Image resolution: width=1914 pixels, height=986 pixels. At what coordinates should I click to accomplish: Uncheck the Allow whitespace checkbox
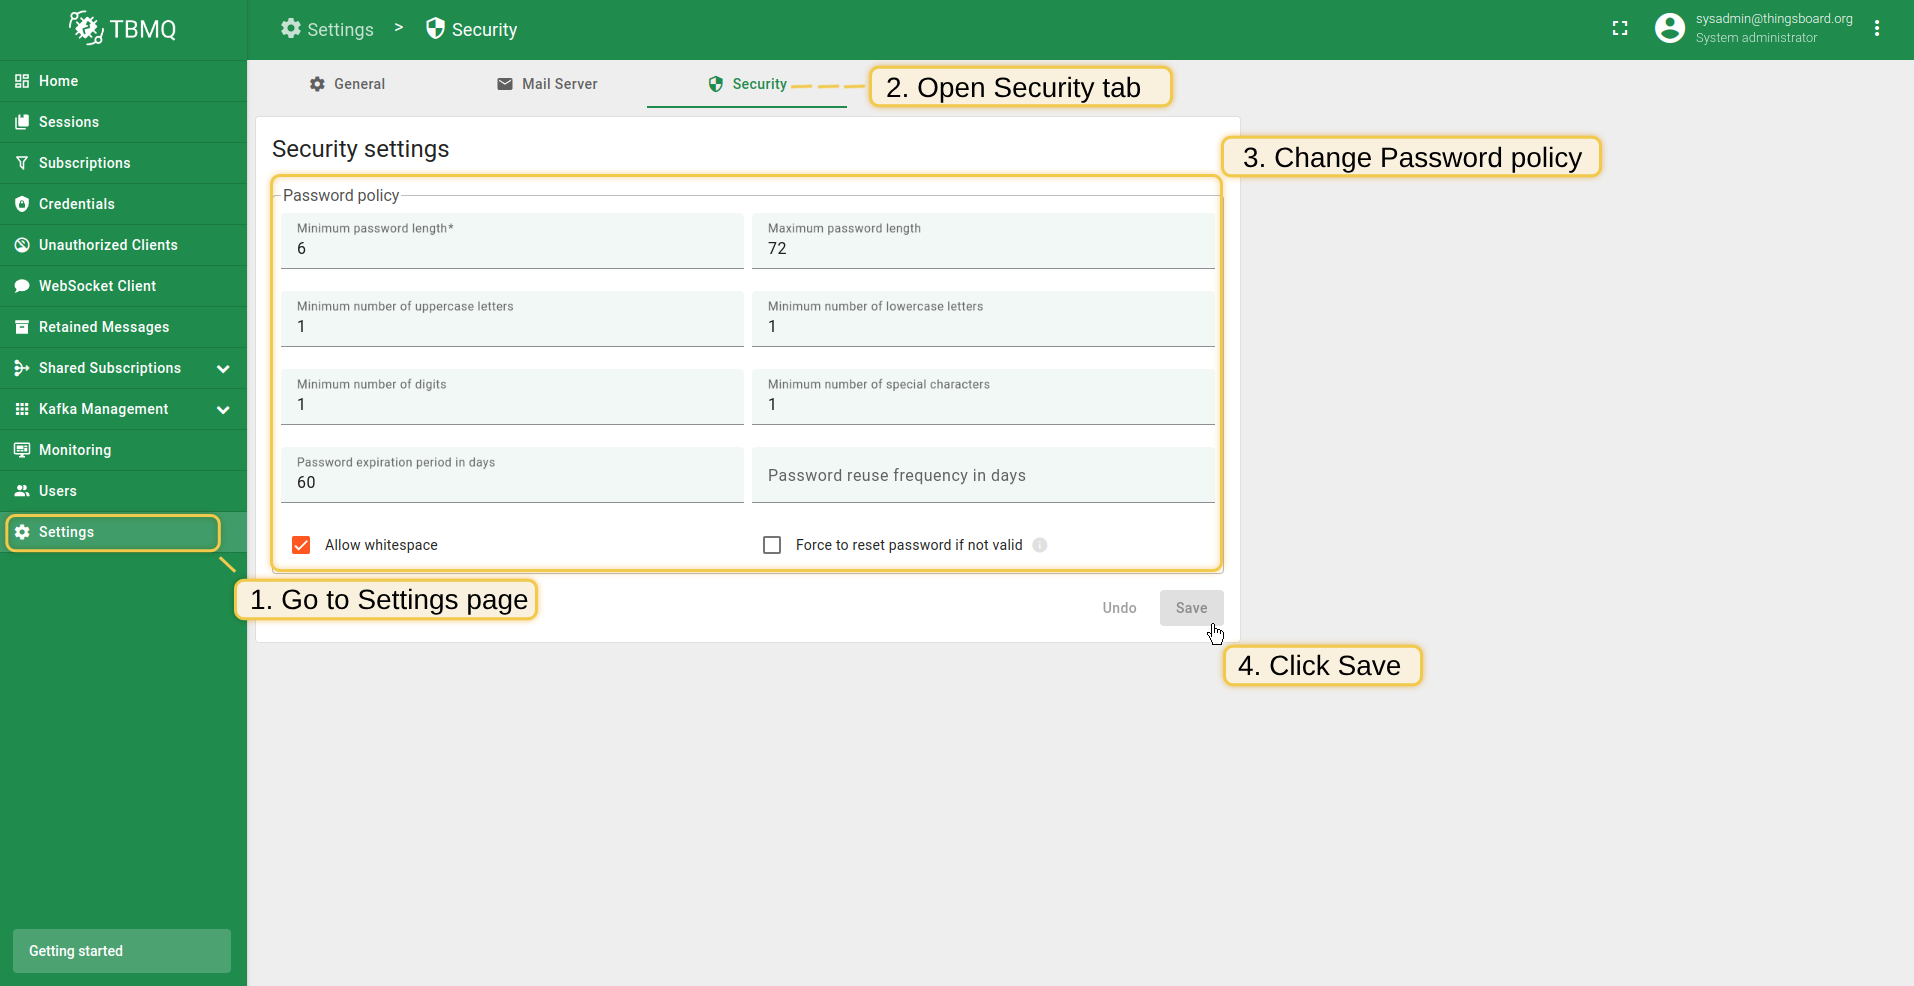coord(301,545)
